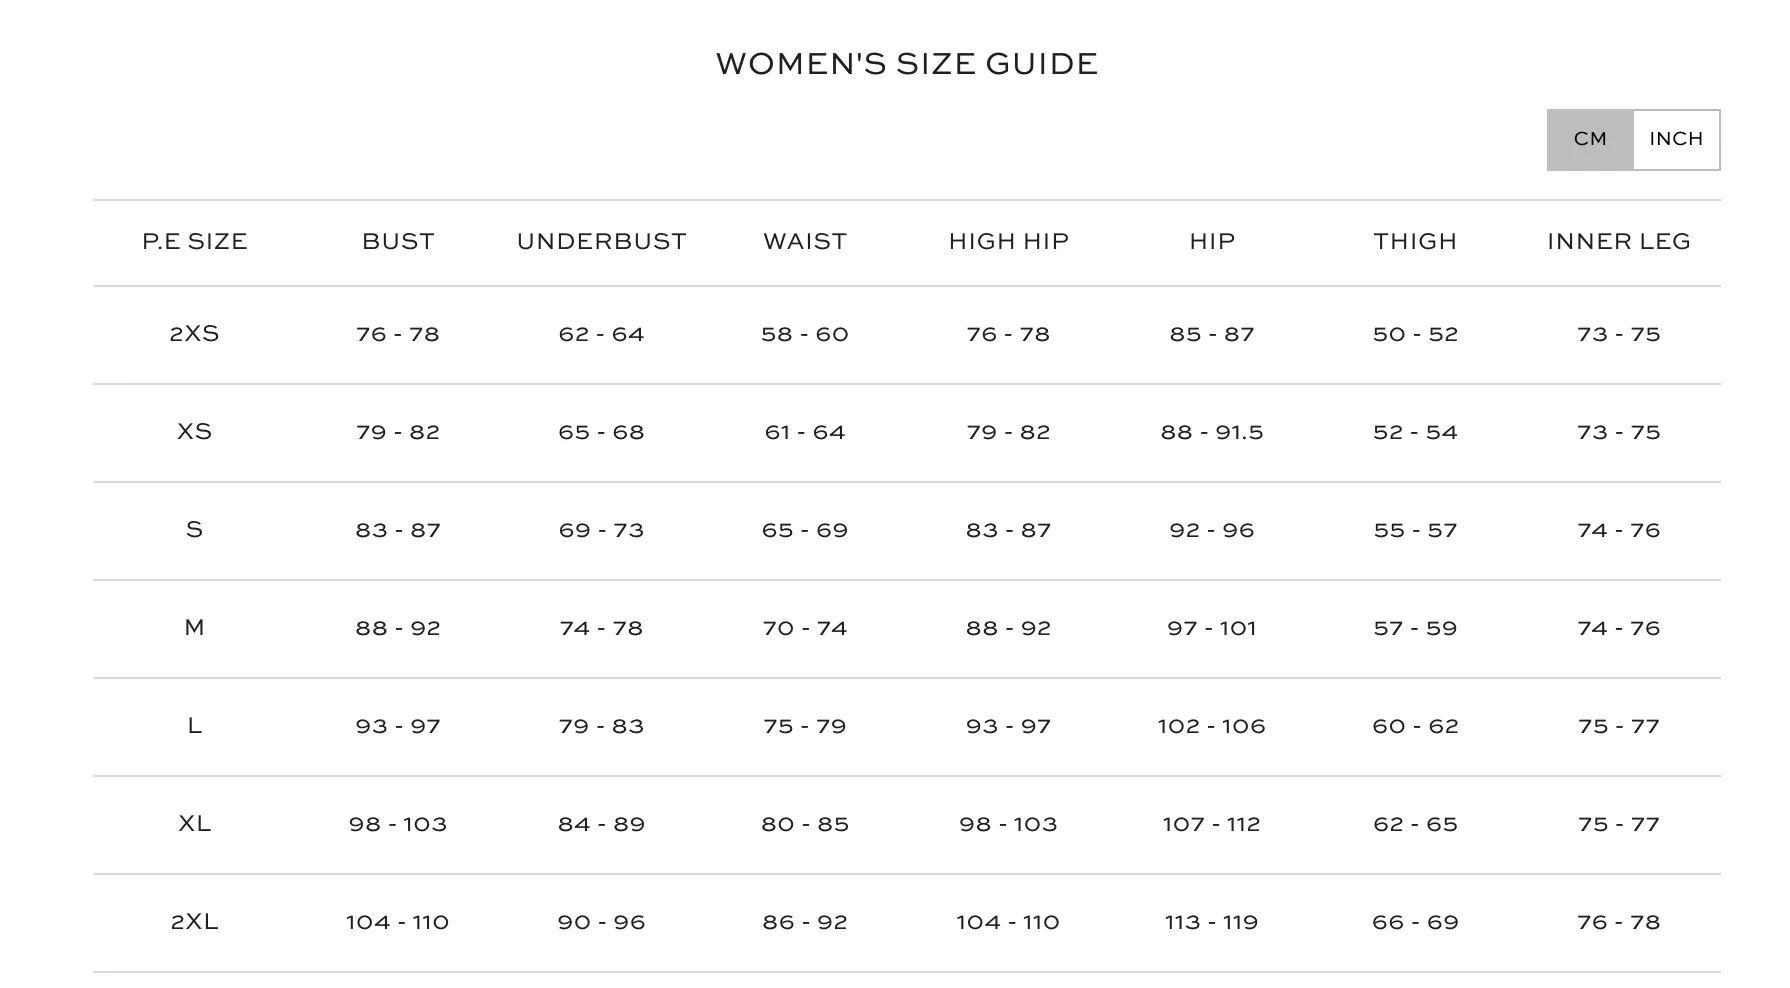Select the M size row label

tap(195, 628)
